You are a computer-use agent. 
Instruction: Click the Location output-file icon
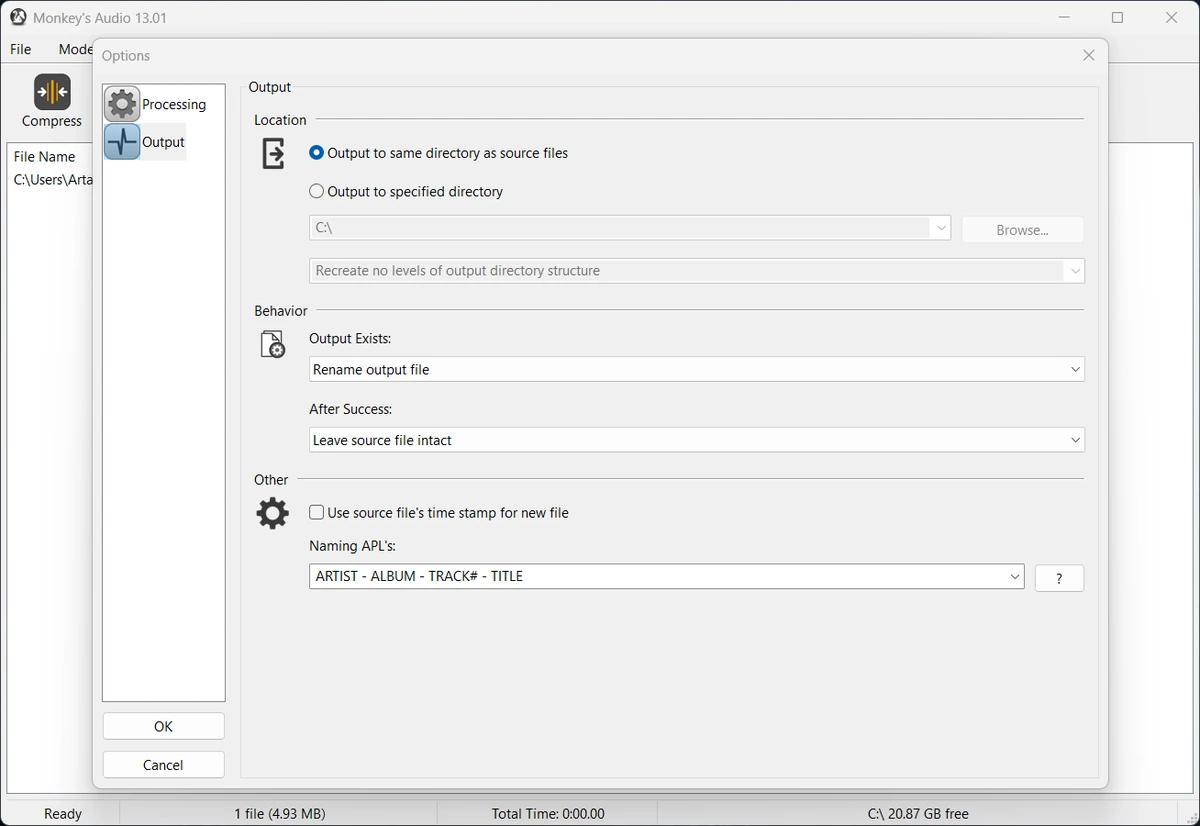tap(273, 154)
